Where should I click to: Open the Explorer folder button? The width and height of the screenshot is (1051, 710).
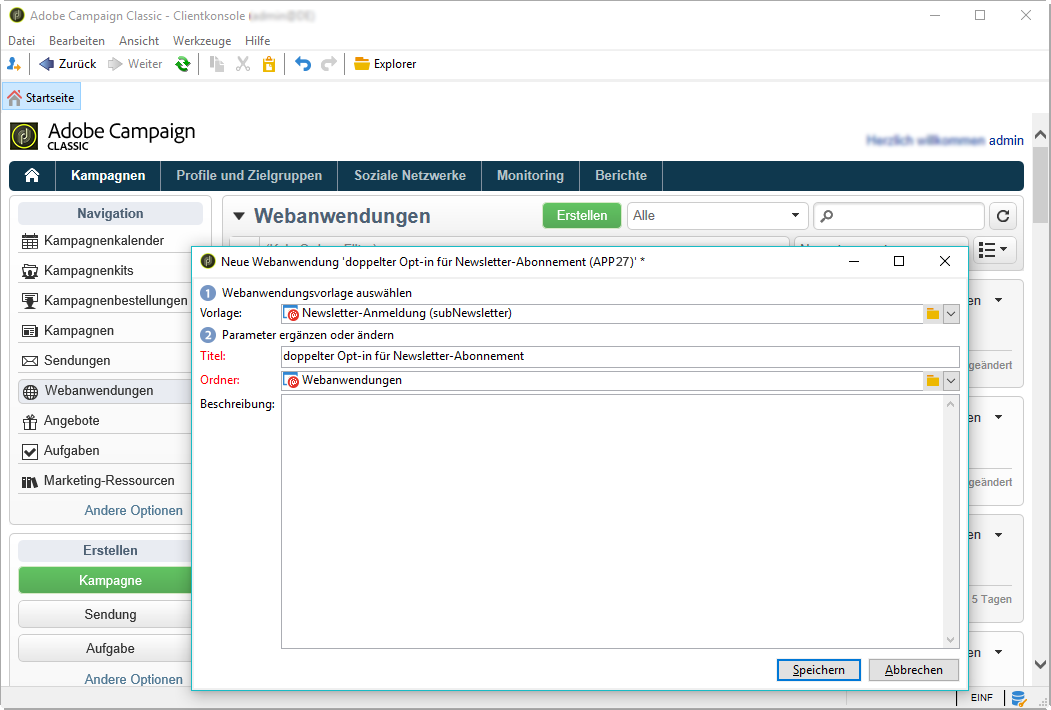point(385,64)
